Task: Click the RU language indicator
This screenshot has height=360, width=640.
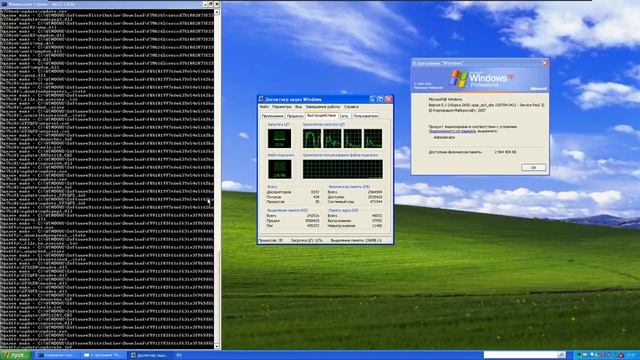Action: (179, 355)
